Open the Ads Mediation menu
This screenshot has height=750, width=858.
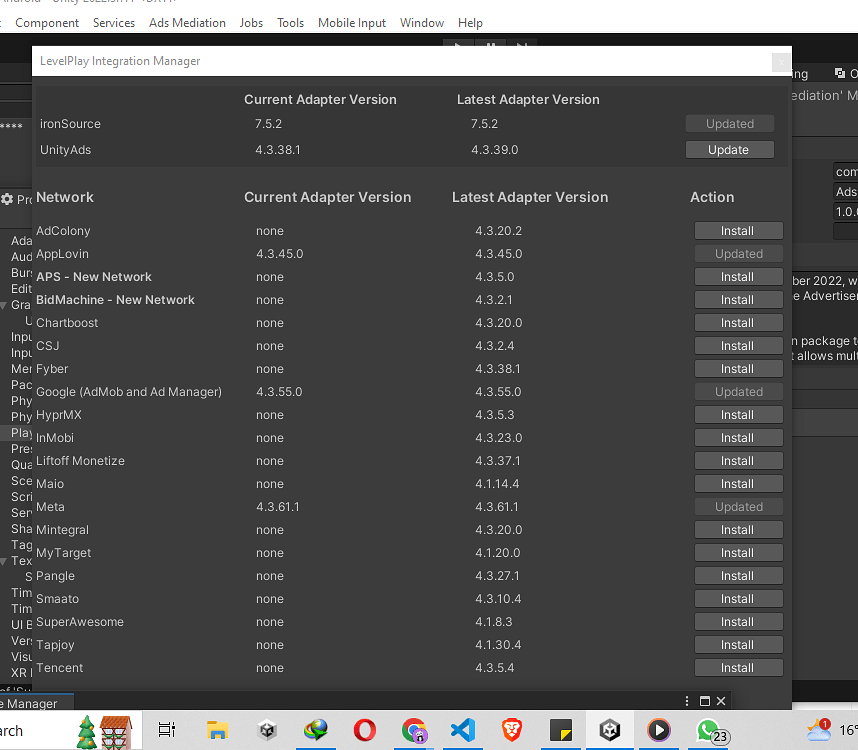187,22
